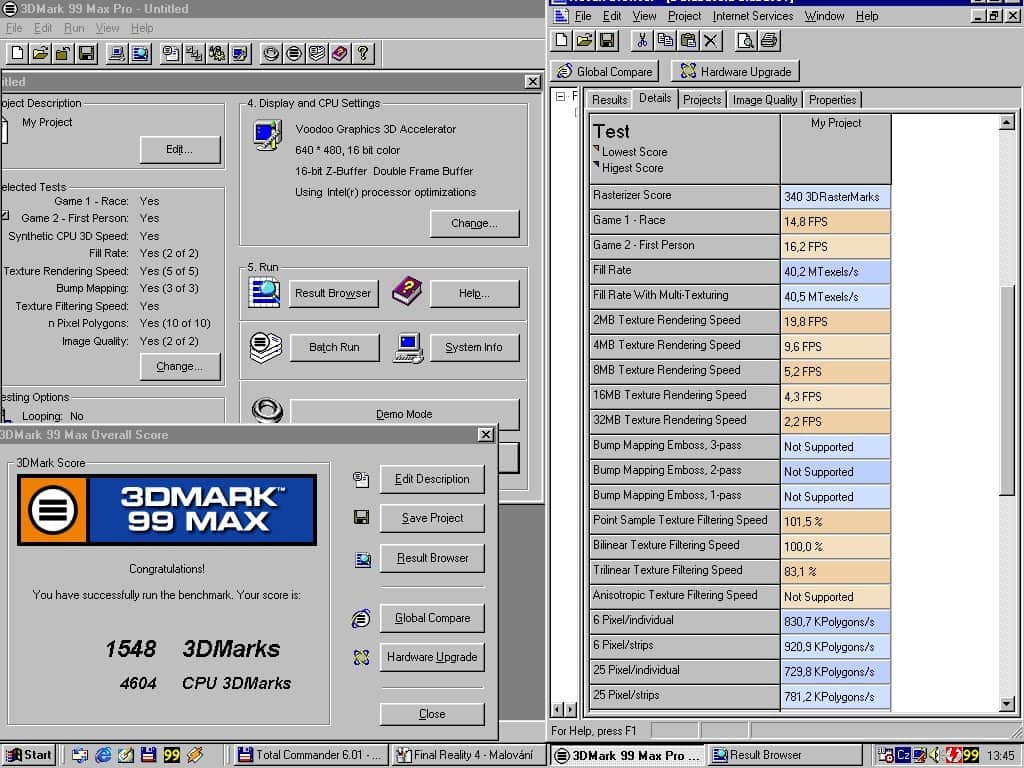1024x768 pixels.
Task: Click Result Browser button in Run section
Action: 333,293
